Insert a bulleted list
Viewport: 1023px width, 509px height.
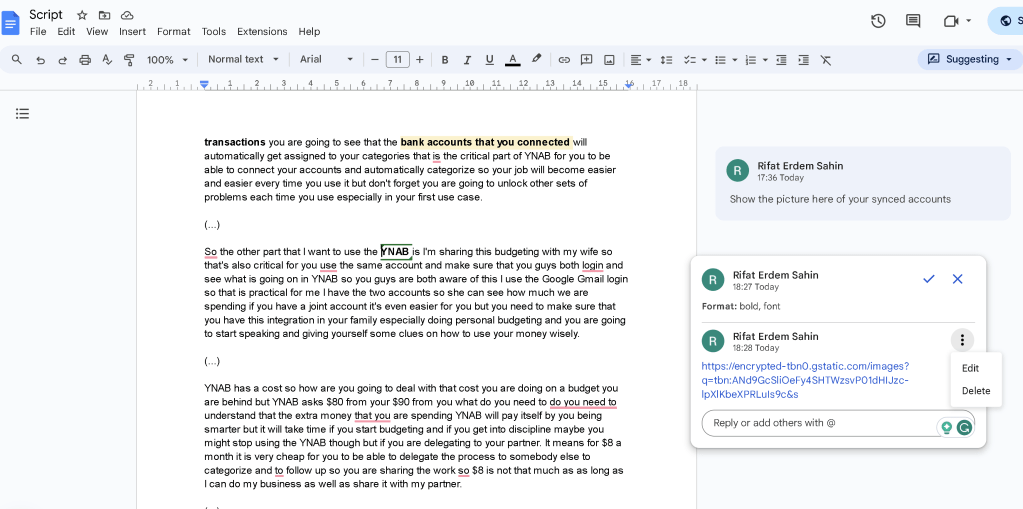(720, 60)
